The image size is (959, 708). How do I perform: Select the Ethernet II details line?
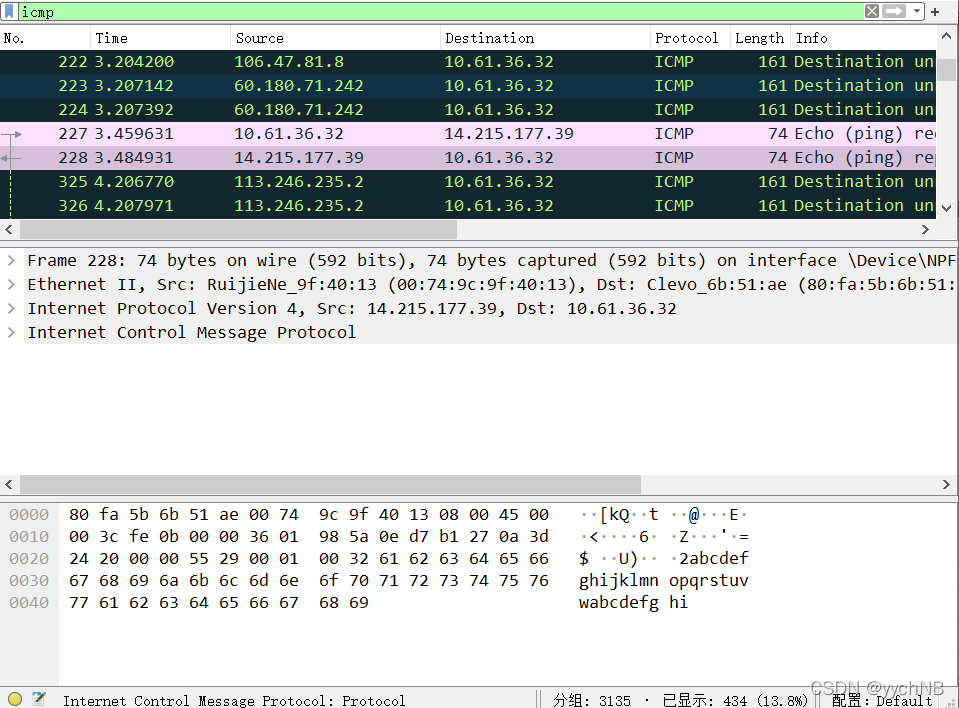(491, 284)
